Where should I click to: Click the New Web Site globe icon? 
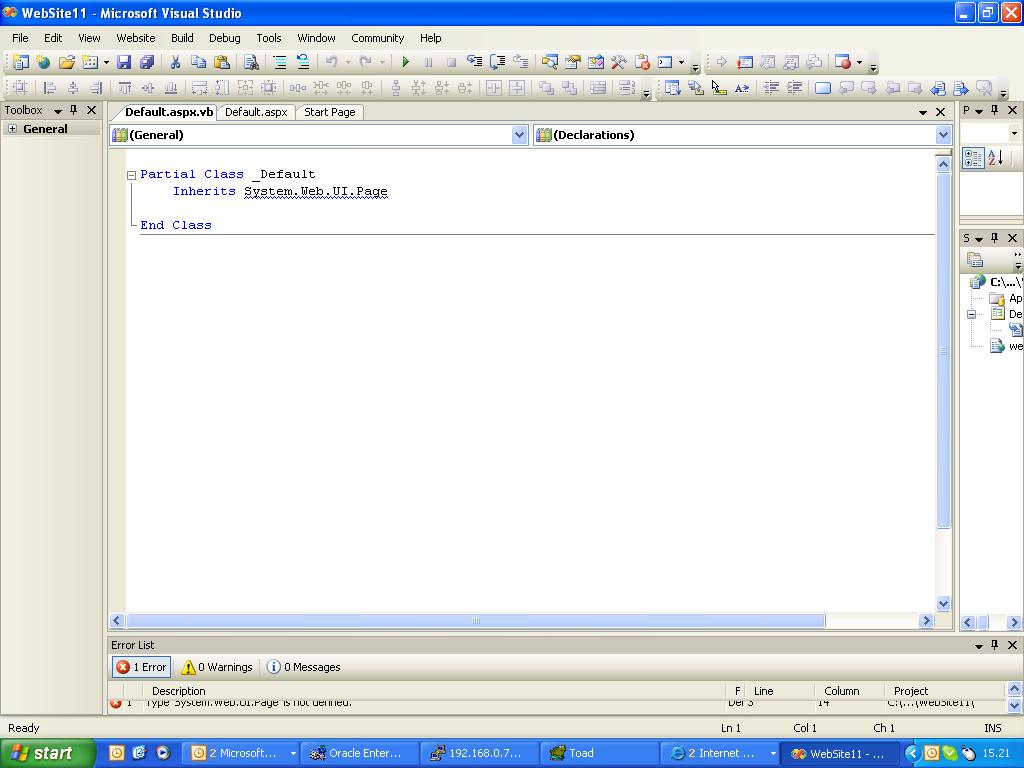point(44,62)
